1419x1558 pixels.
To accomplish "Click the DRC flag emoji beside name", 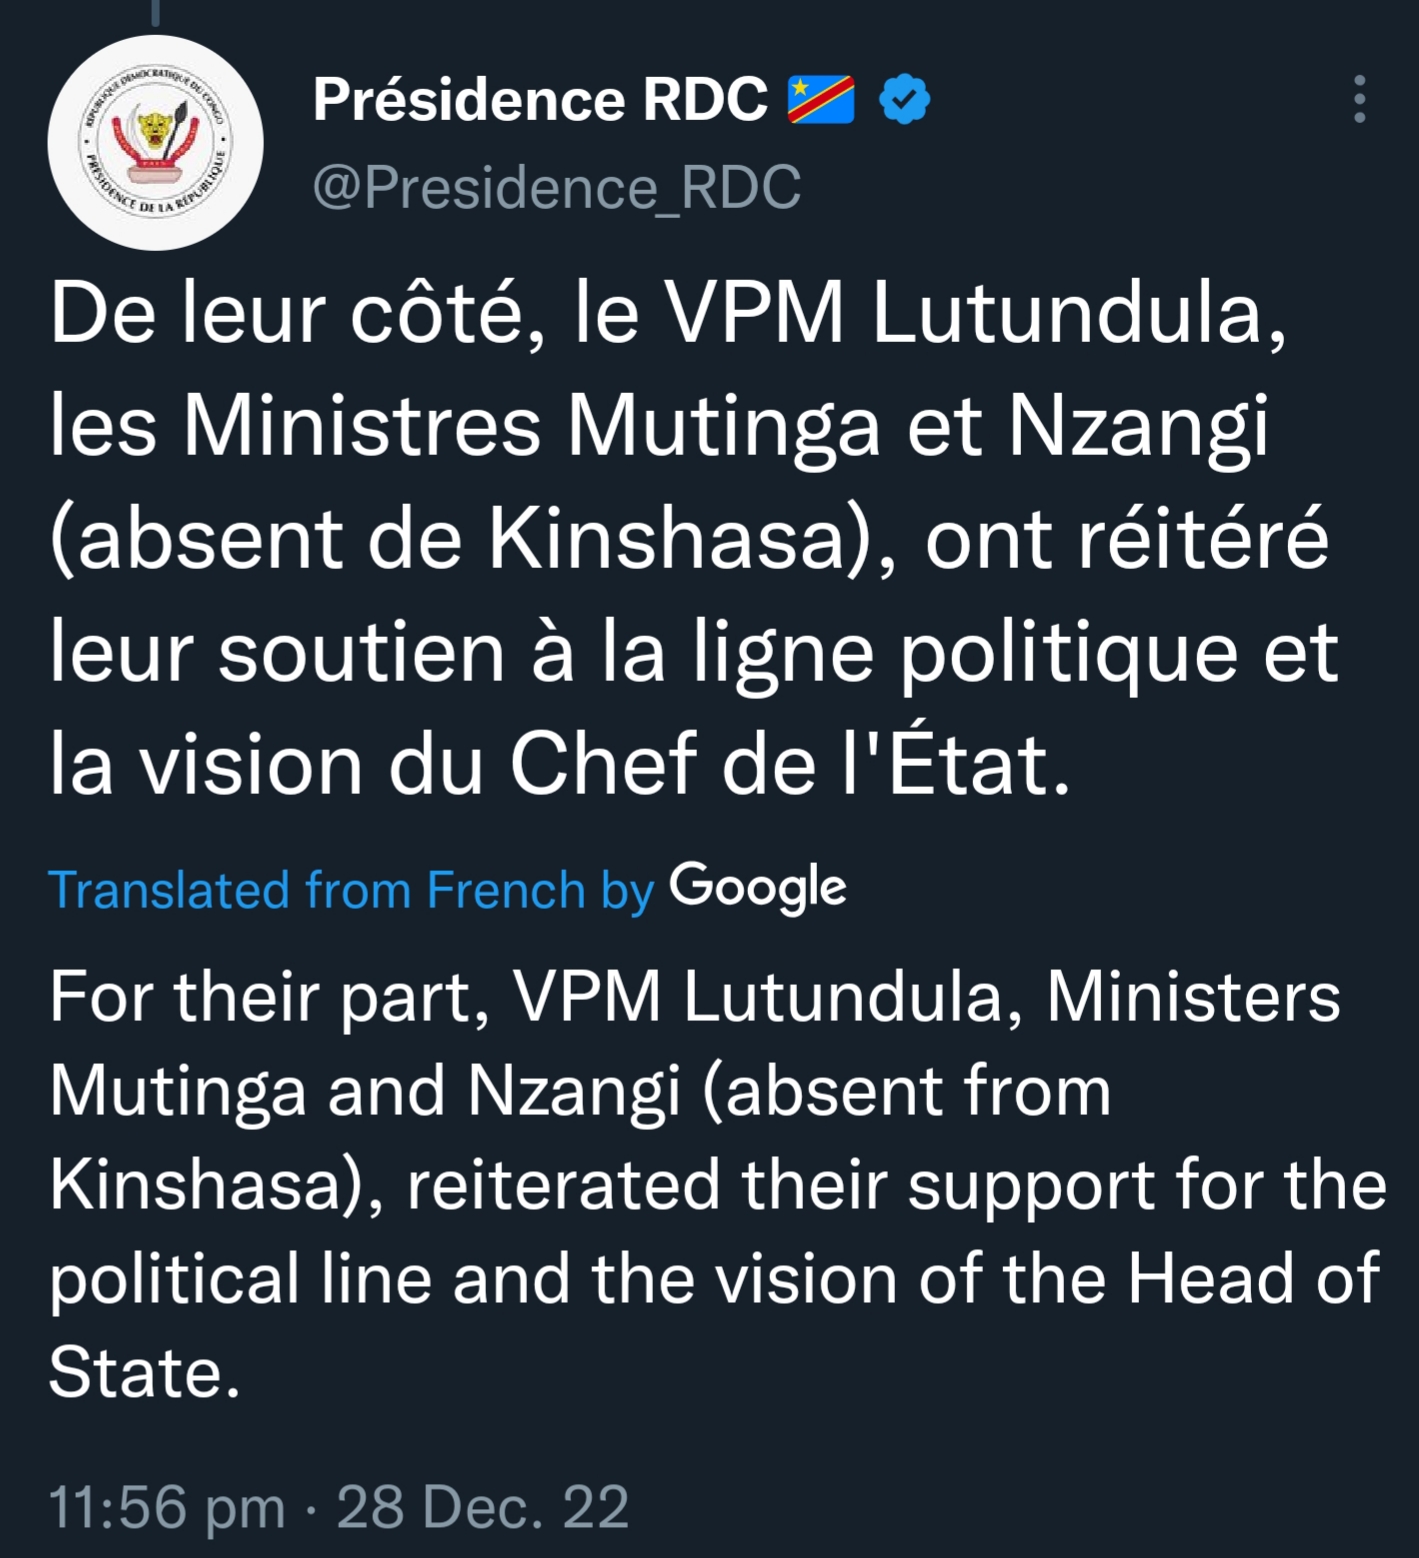I will tap(821, 99).
